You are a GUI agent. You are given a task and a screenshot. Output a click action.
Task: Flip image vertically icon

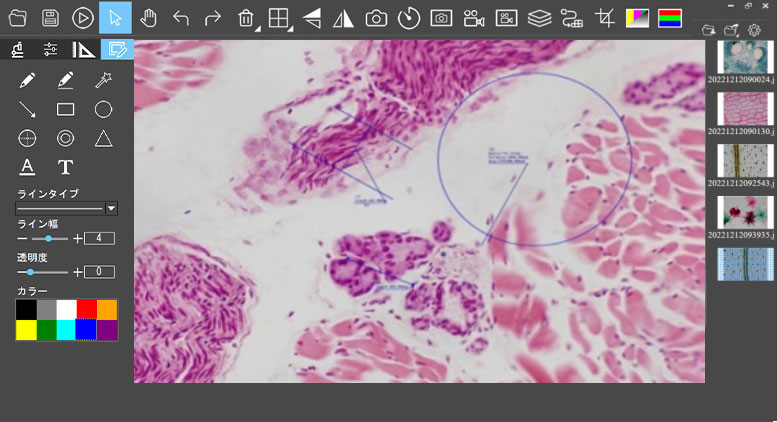(x=312, y=18)
